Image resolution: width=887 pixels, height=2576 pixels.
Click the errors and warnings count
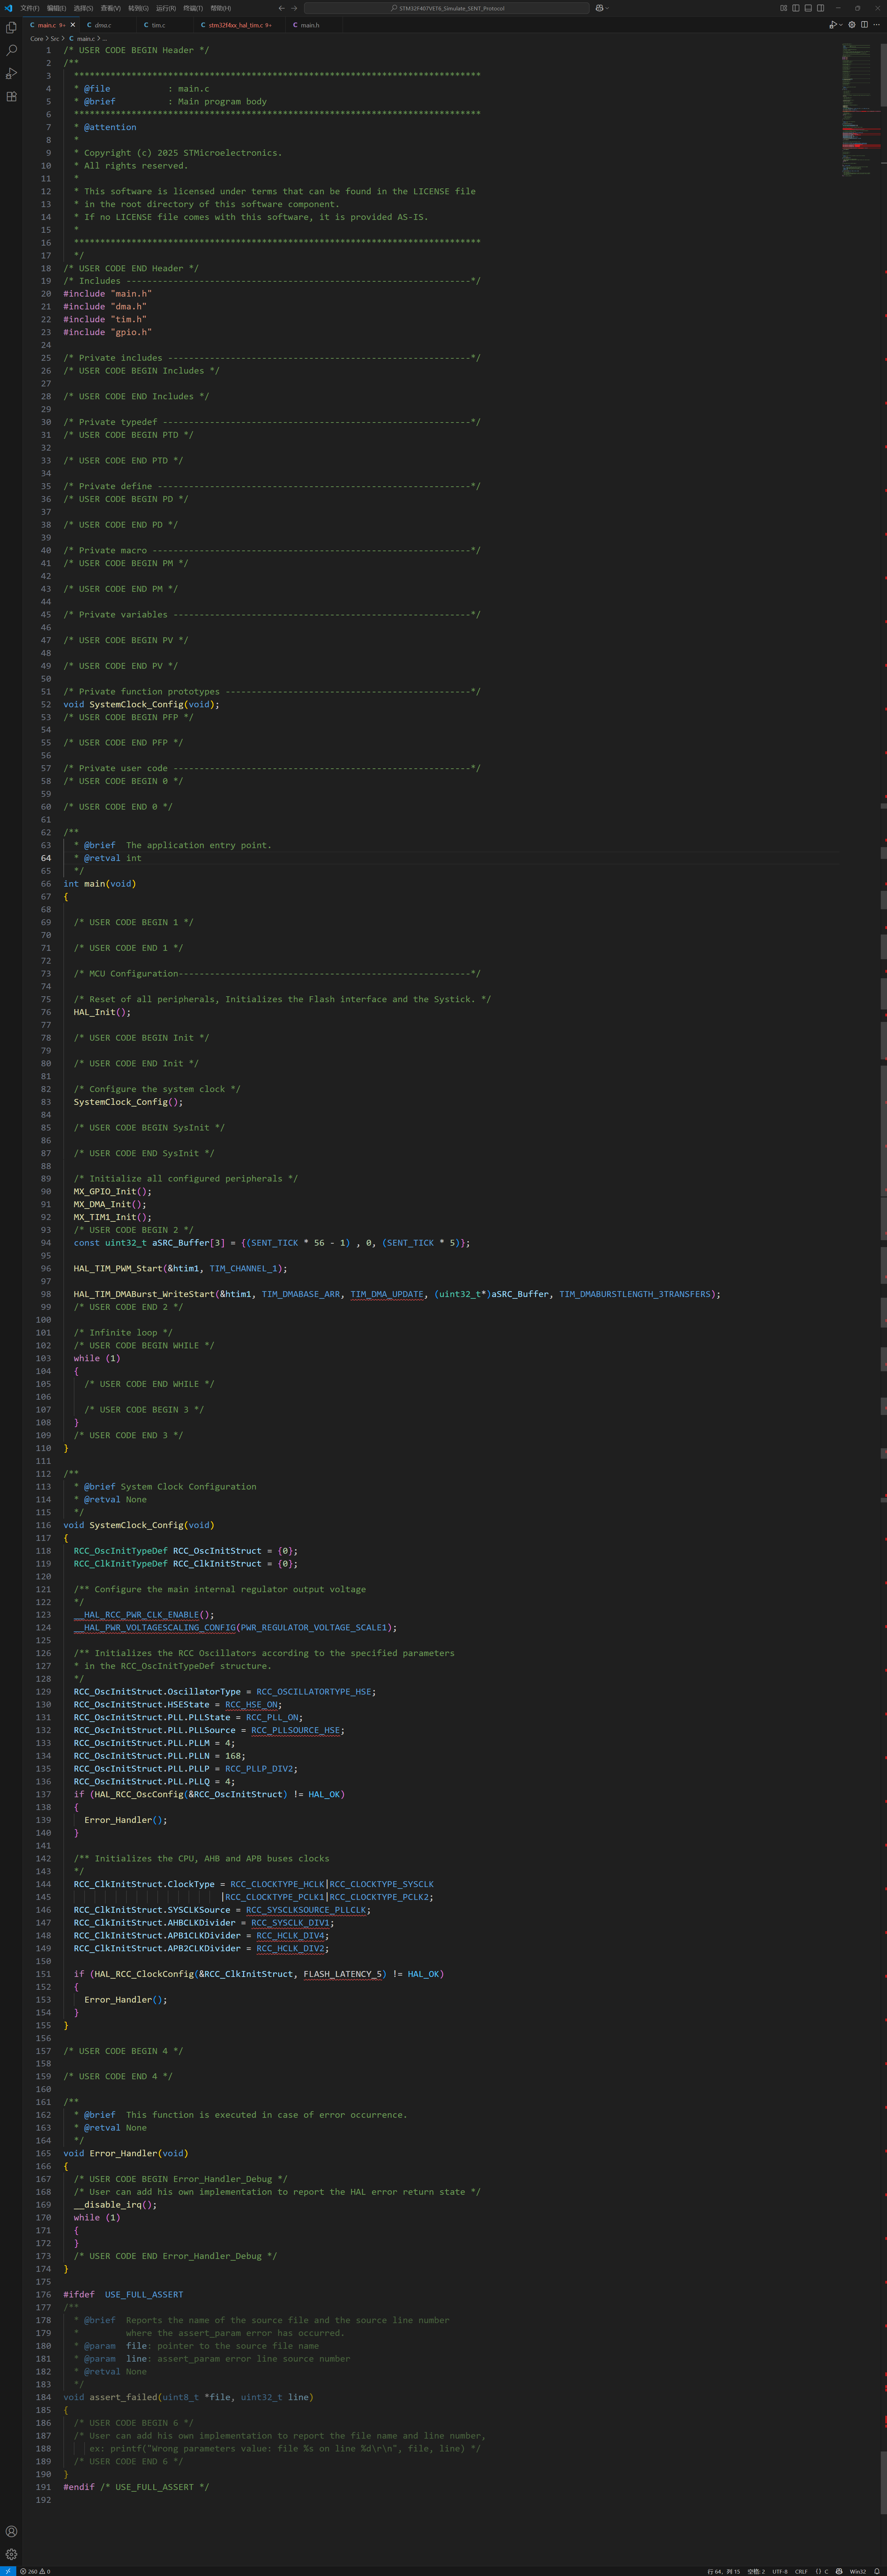[35, 2571]
